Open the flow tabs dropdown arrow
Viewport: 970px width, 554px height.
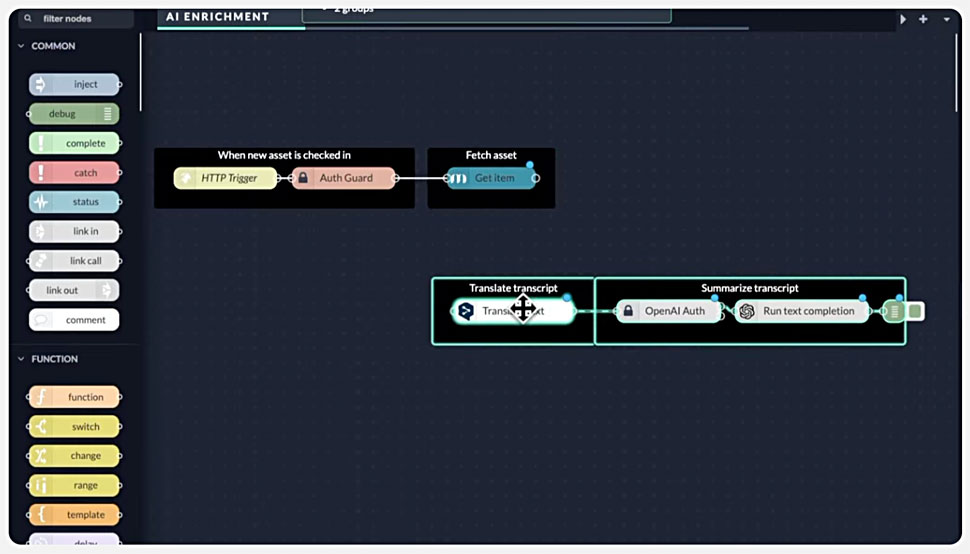(946, 19)
